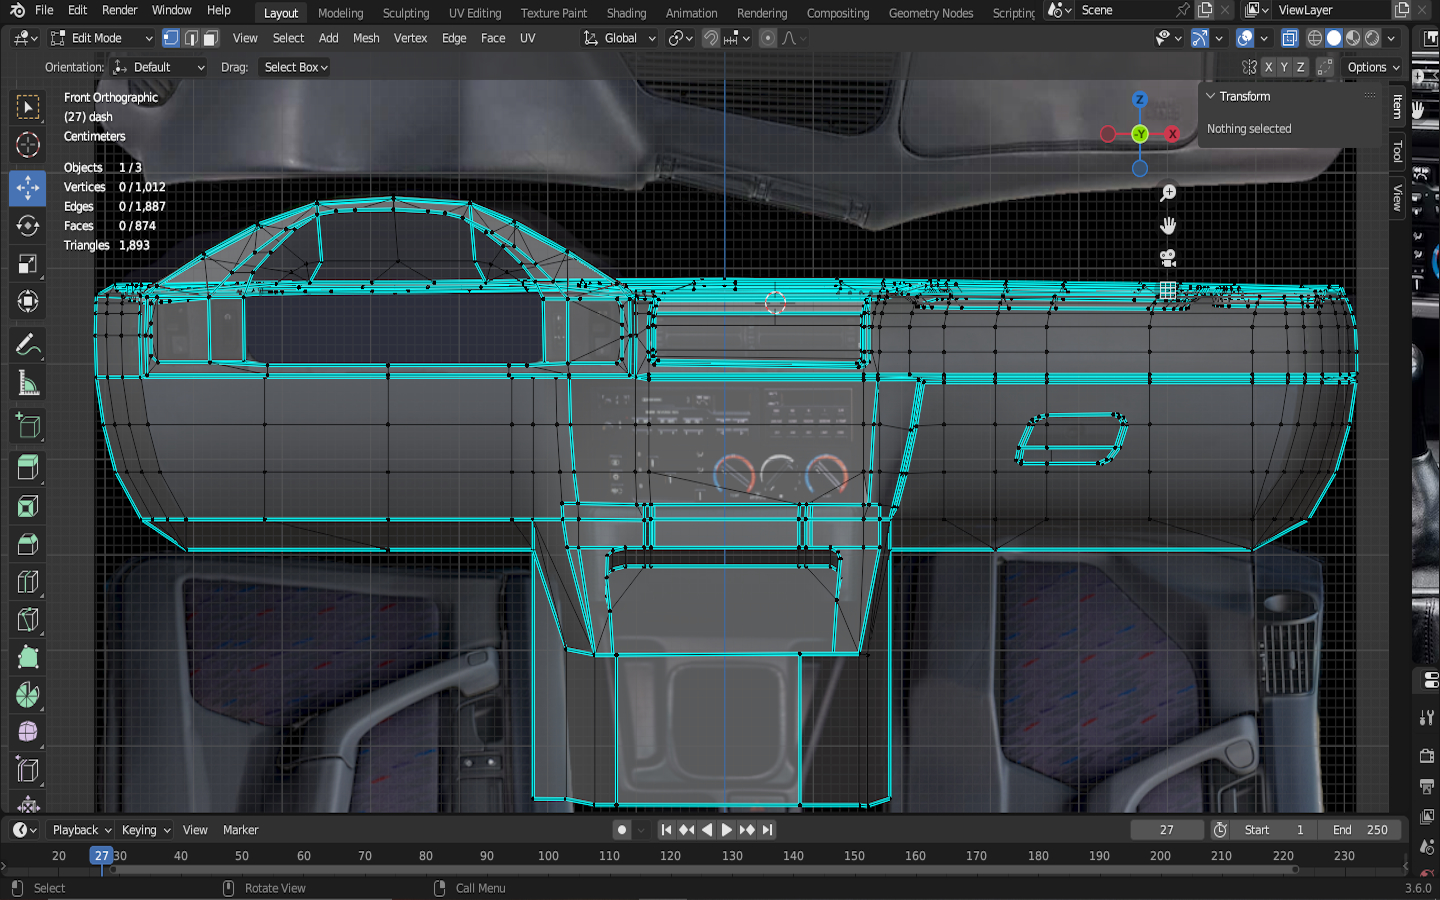The image size is (1440, 900).
Task: Select the Annotate pencil tool
Action: tap(28, 346)
